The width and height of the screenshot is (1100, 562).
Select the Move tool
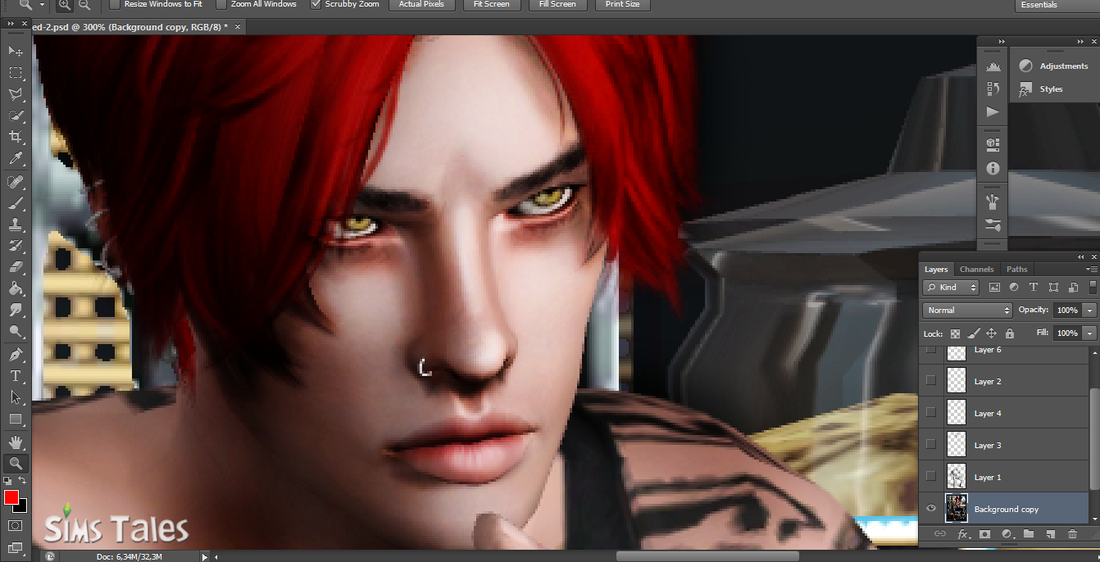pos(15,51)
